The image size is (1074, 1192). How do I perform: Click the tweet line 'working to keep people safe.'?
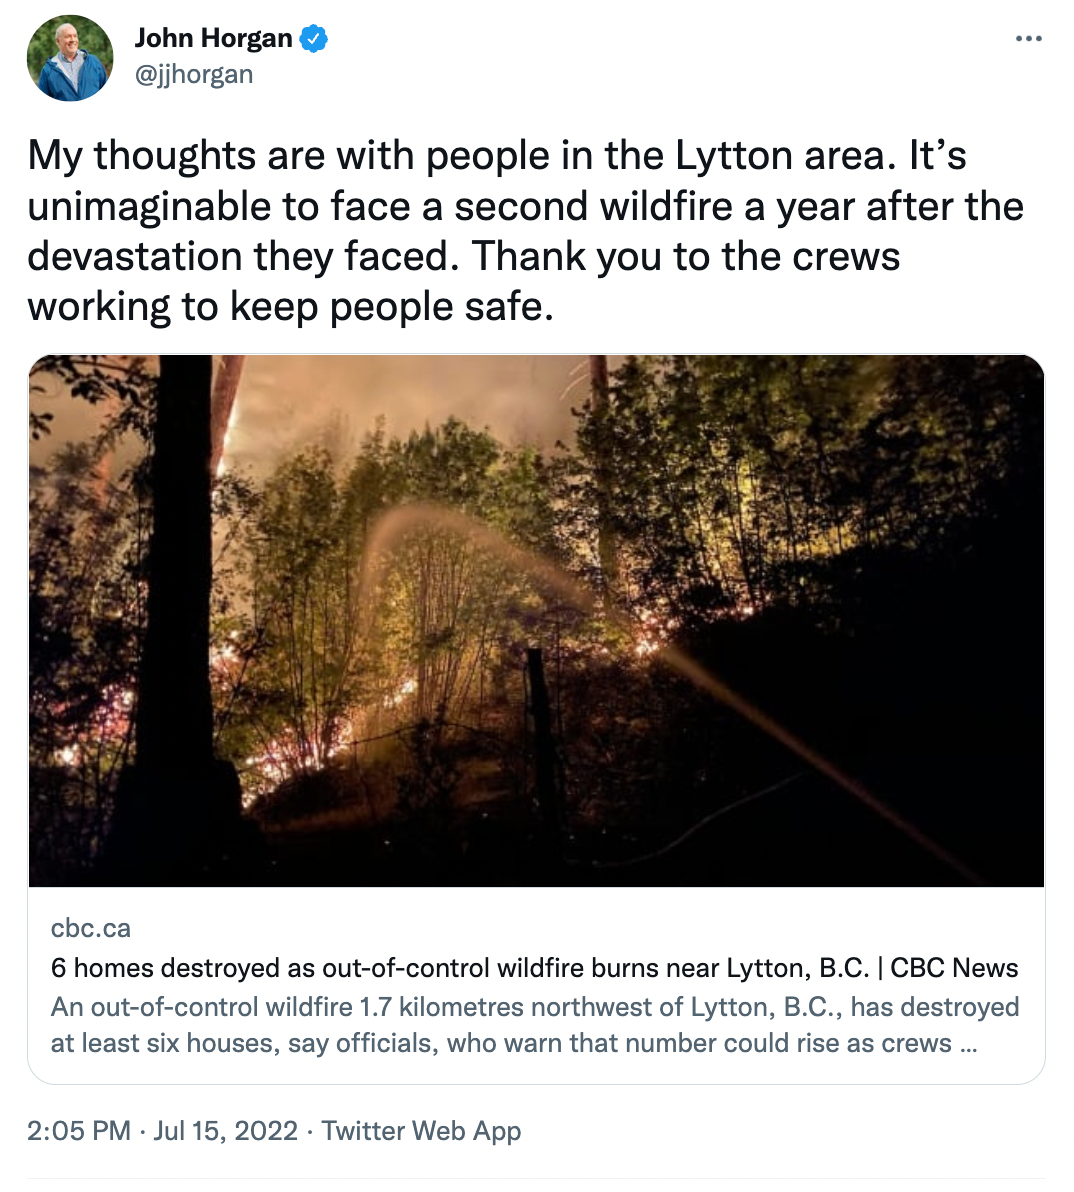coord(290,306)
